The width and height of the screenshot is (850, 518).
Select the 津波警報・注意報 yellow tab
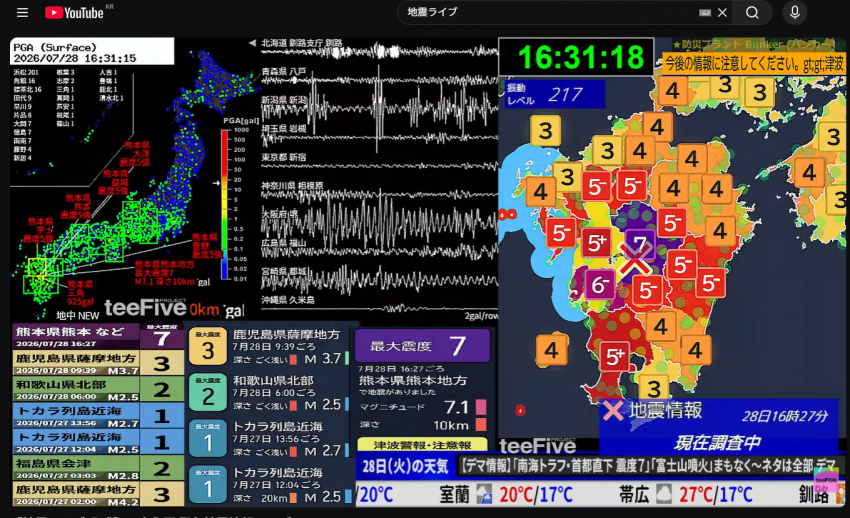click(x=422, y=445)
